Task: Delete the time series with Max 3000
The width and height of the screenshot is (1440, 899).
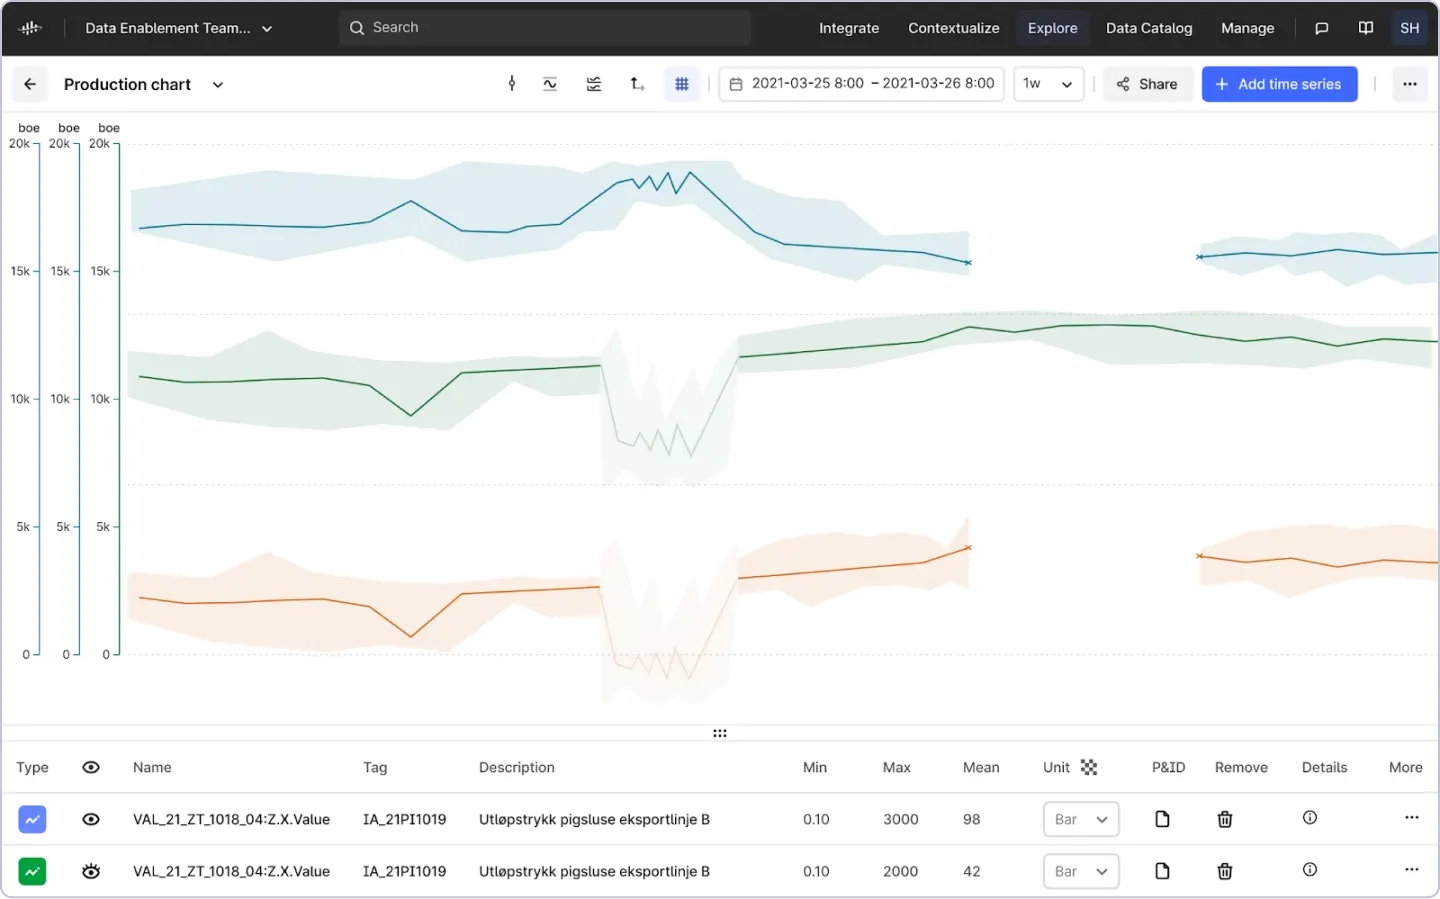Action: [x=1225, y=819]
